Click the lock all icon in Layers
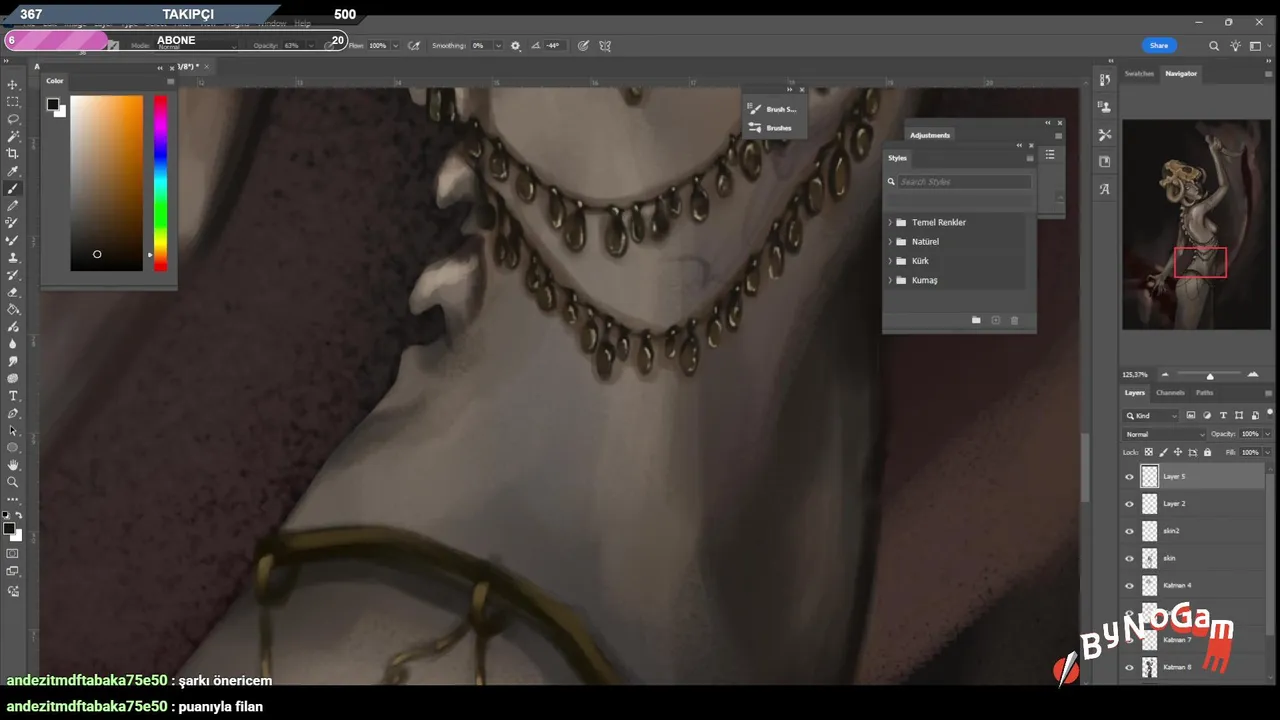This screenshot has width=1280, height=720. pyautogui.click(x=1207, y=452)
